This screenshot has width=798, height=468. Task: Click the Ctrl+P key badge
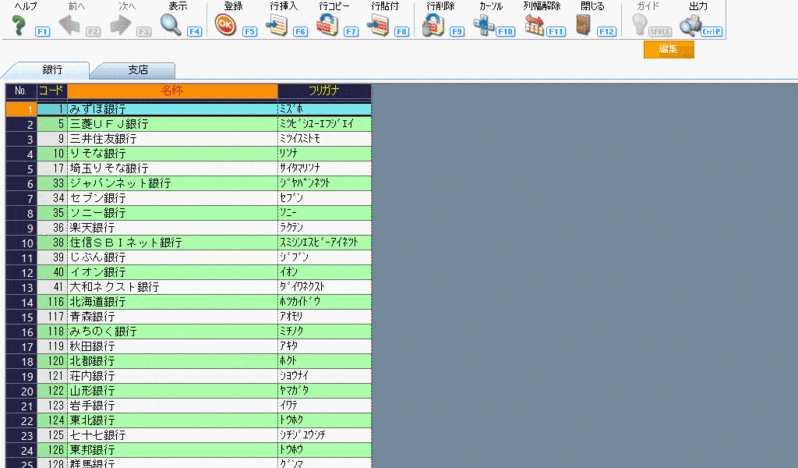(x=711, y=32)
